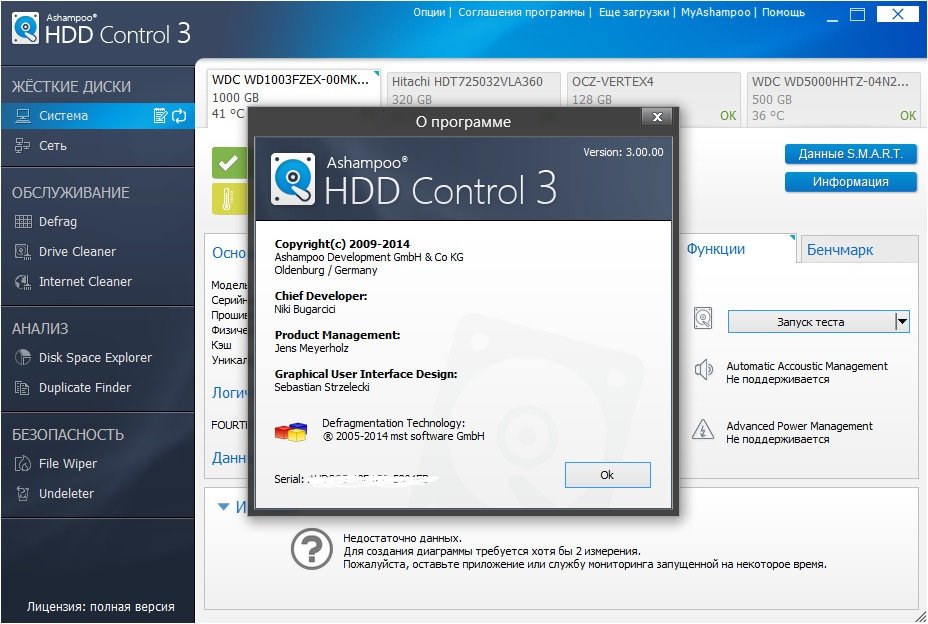Viewport: 928px width, 624px height.
Task: Click the Jens Meyerholz name
Action: (x=311, y=348)
